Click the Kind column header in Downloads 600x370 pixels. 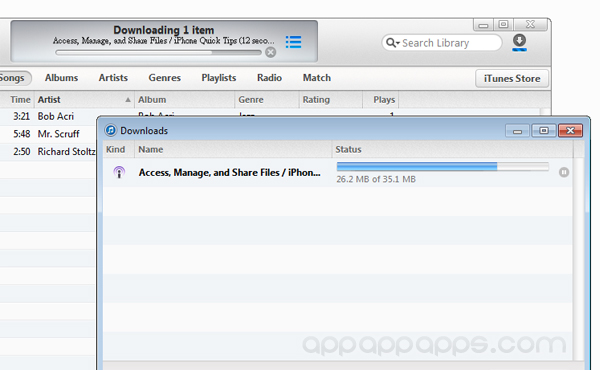pyautogui.click(x=119, y=149)
